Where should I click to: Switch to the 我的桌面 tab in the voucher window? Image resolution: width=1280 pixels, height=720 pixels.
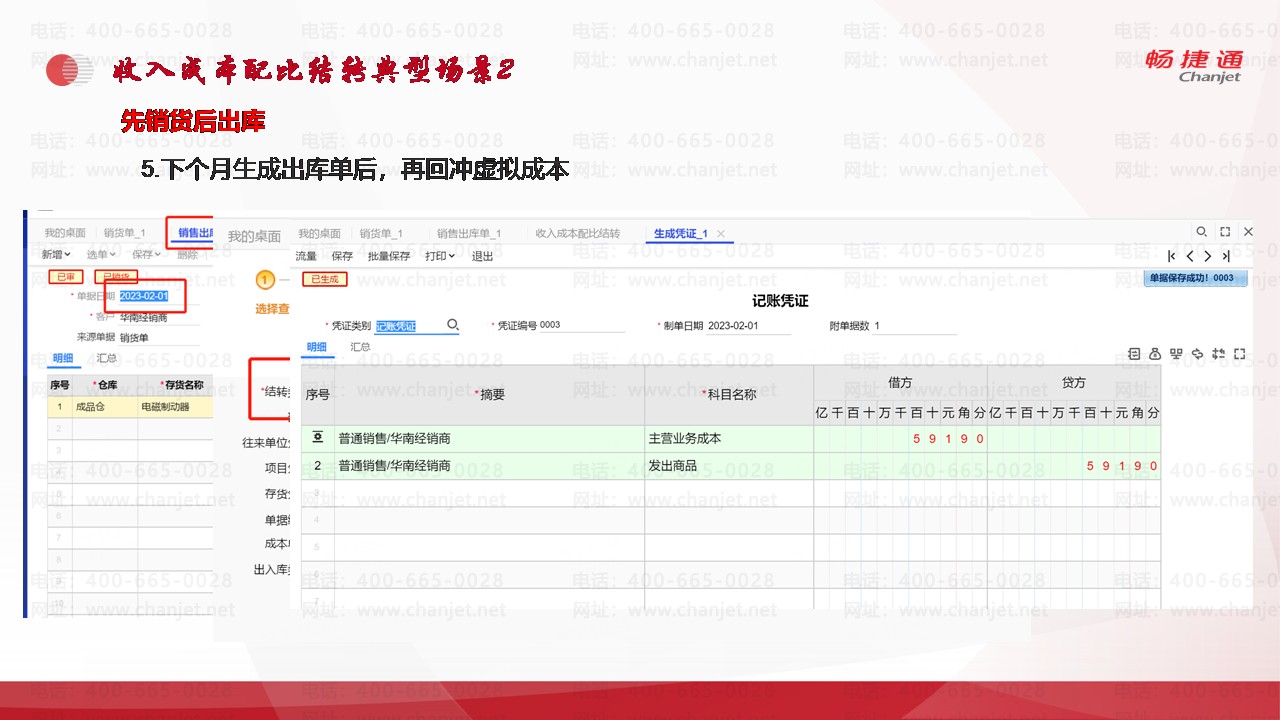point(319,234)
